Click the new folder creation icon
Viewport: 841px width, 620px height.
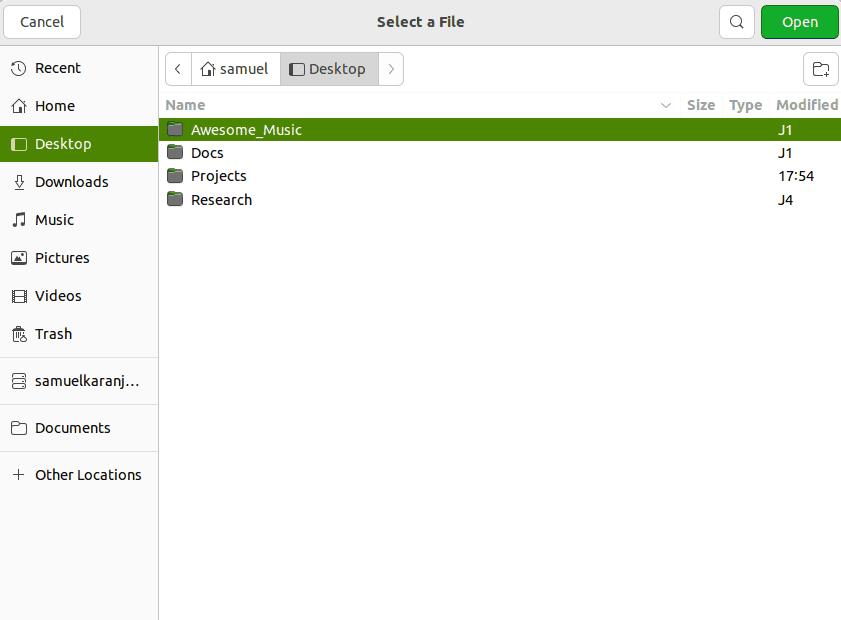(820, 69)
